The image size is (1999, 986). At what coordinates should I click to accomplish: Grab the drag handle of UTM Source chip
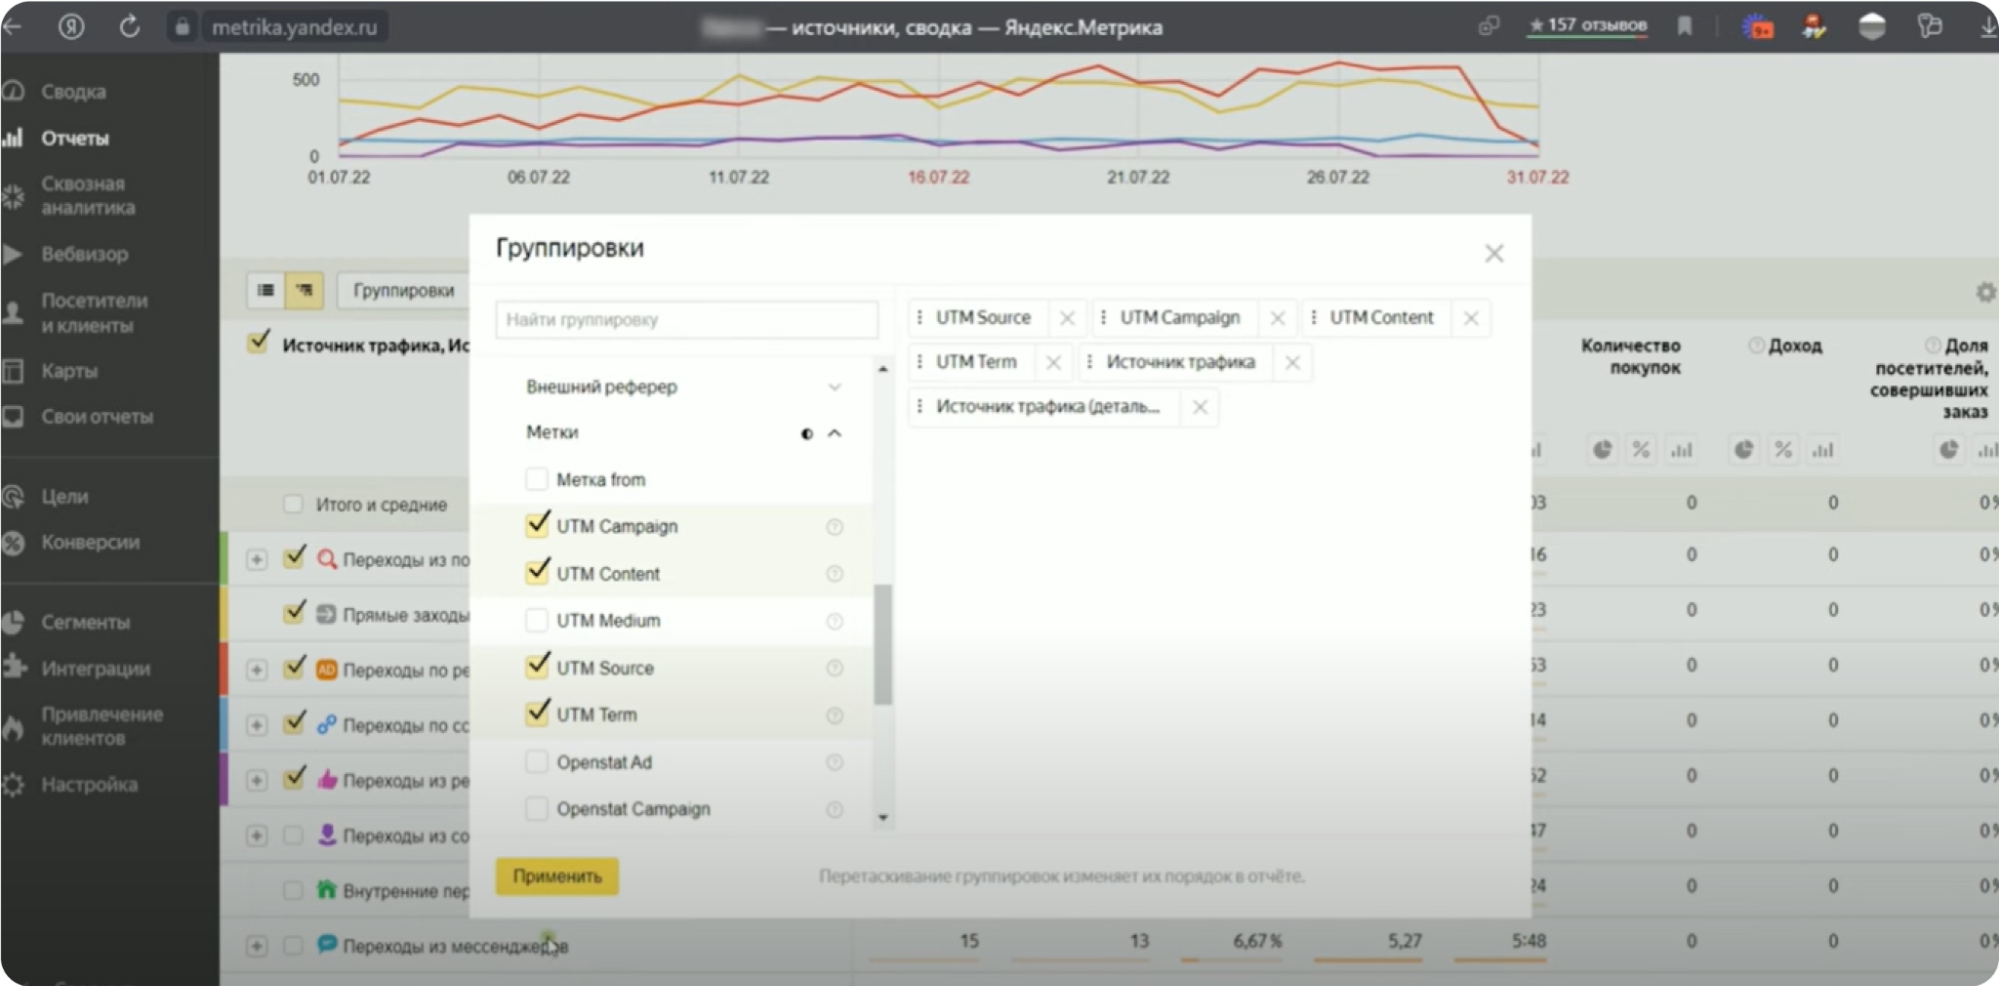click(920, 317)
